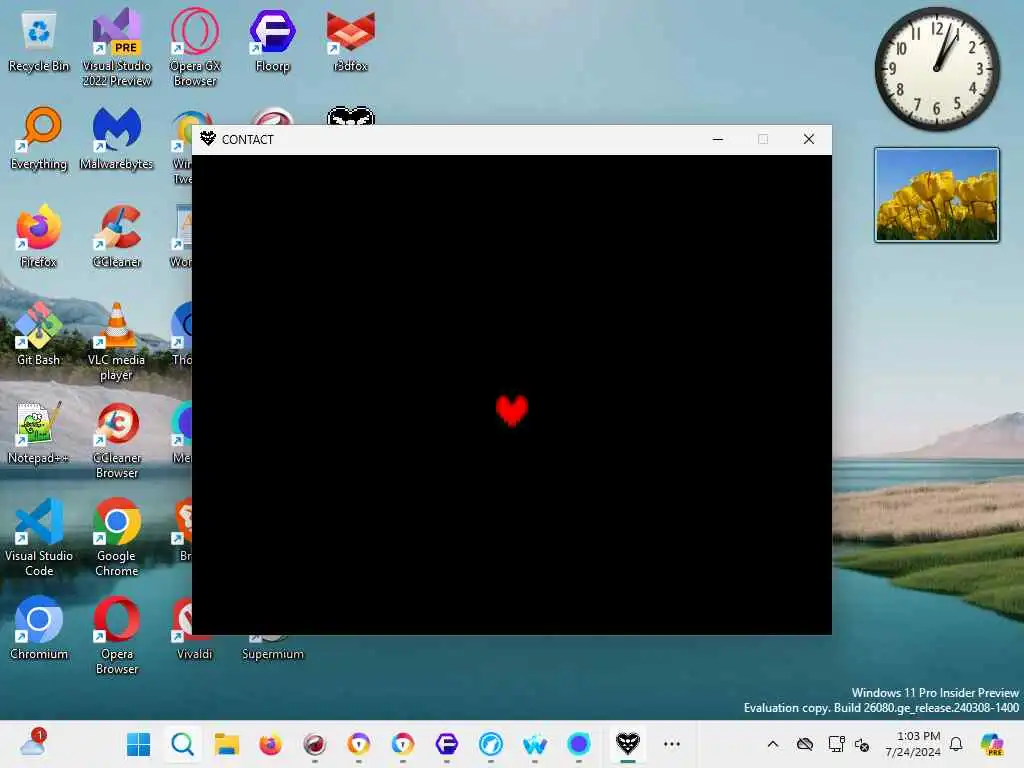Click the cloud sync tray icon
The image size is (1024, 768).
tap(805, 744)
